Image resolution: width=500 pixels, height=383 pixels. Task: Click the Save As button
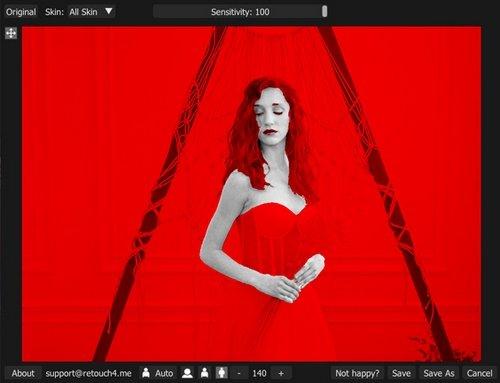[439, 373]
